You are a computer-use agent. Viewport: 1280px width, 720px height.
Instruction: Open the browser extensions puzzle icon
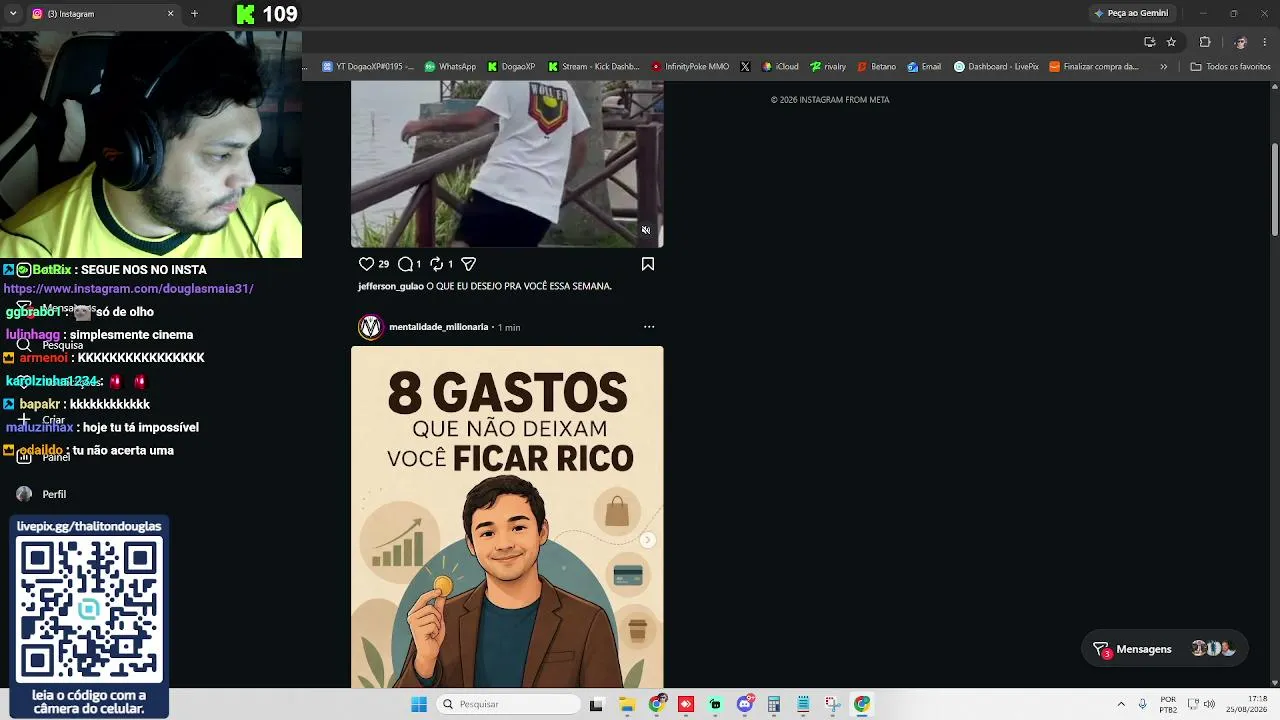[1205, 42]
